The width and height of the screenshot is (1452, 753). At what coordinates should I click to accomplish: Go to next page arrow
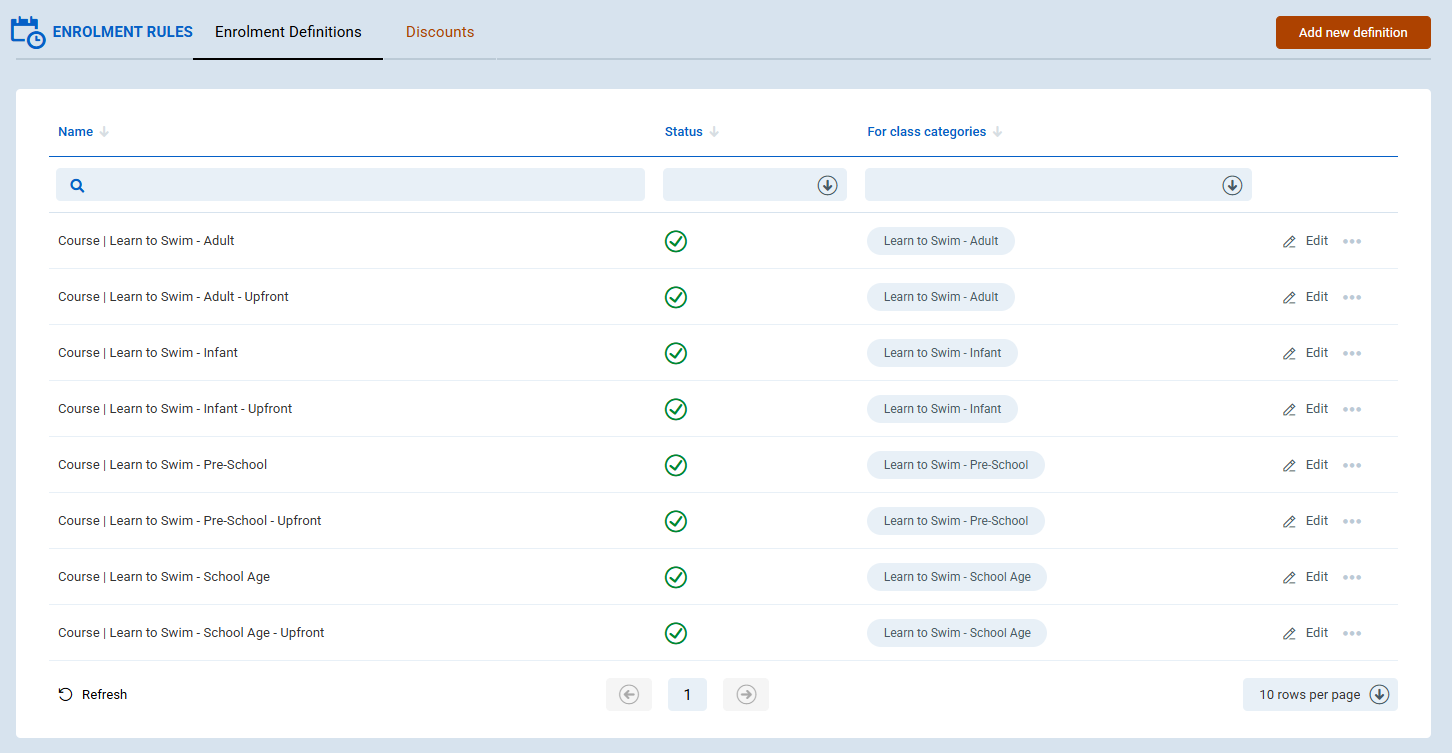746,695
